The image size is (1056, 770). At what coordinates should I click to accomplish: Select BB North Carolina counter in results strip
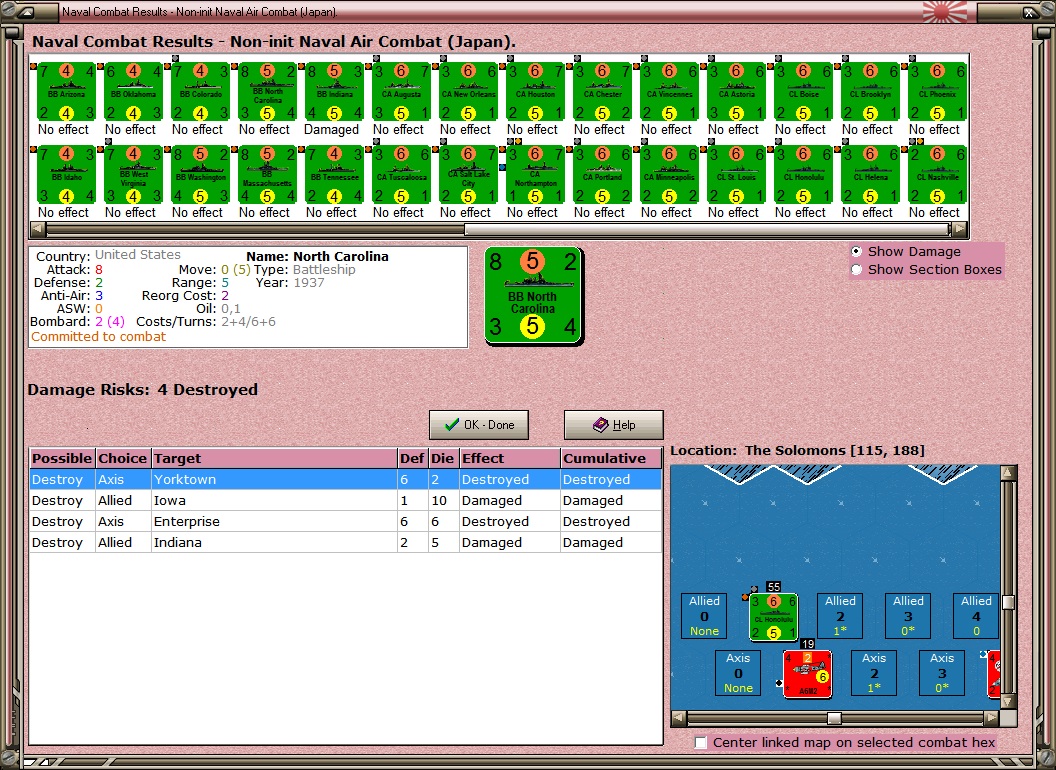click(x=267, y=92)
